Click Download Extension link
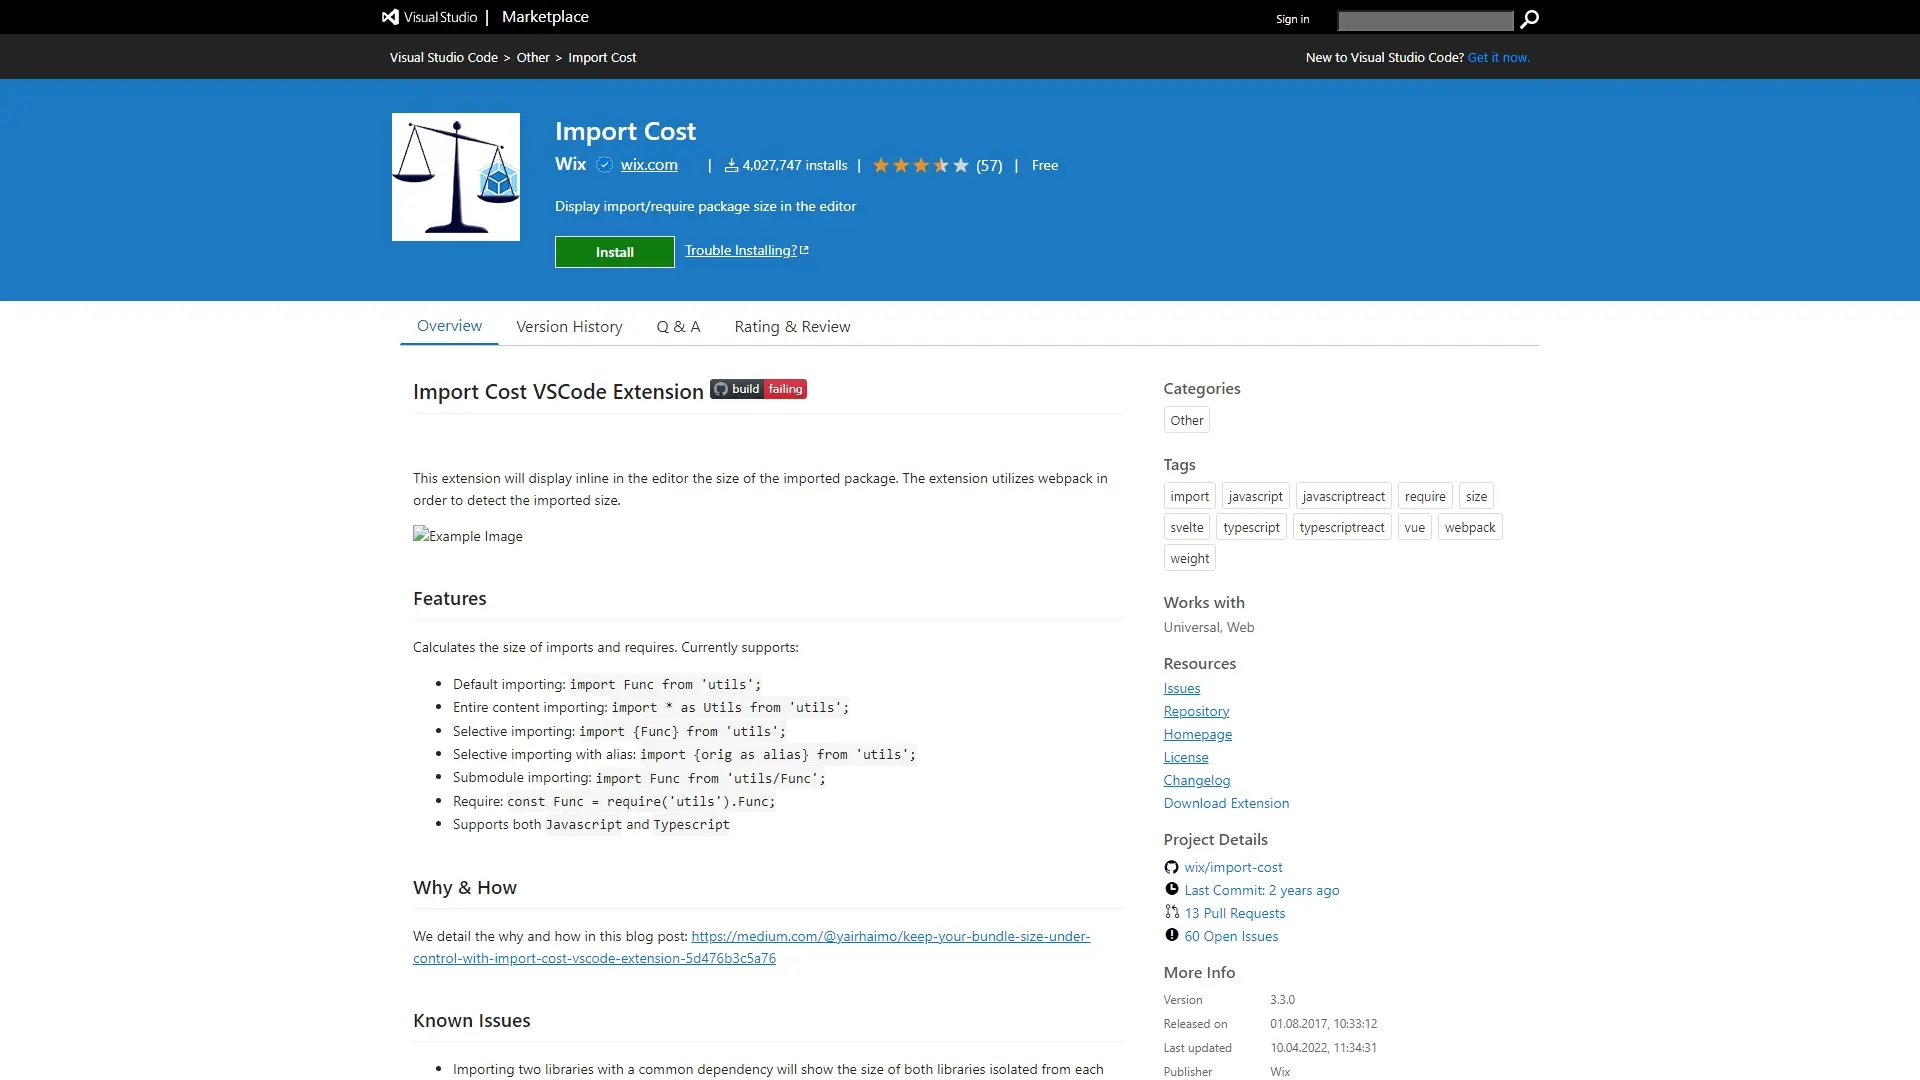 coord(1226,803)
